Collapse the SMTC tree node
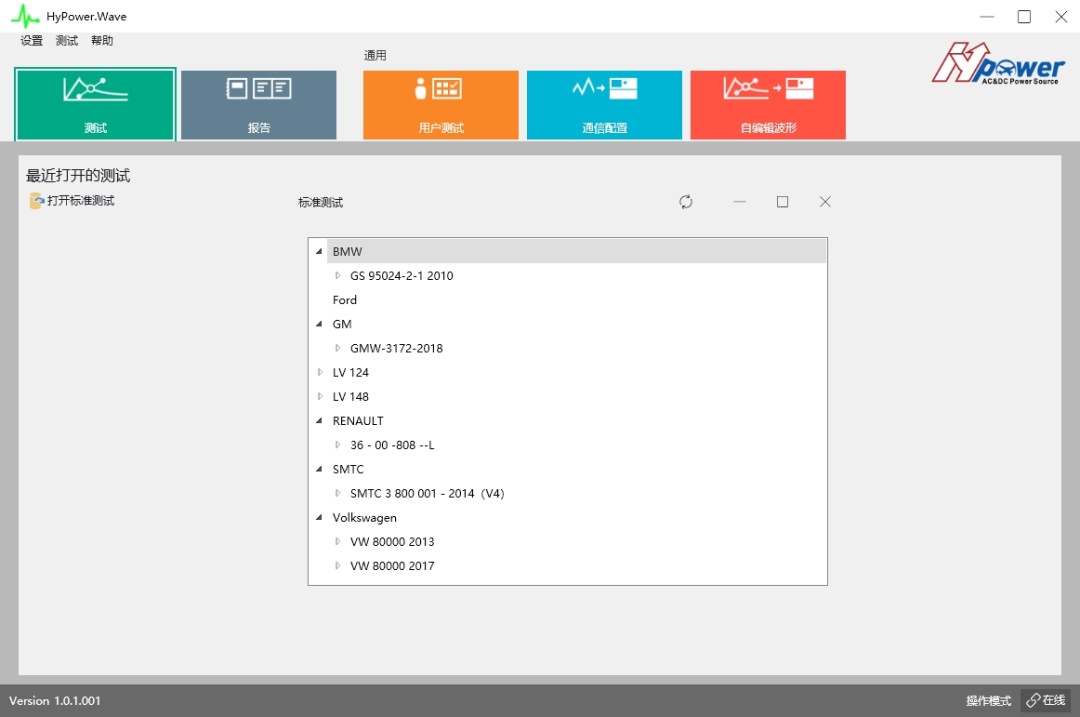1080x717 pixels. [319, 469]
